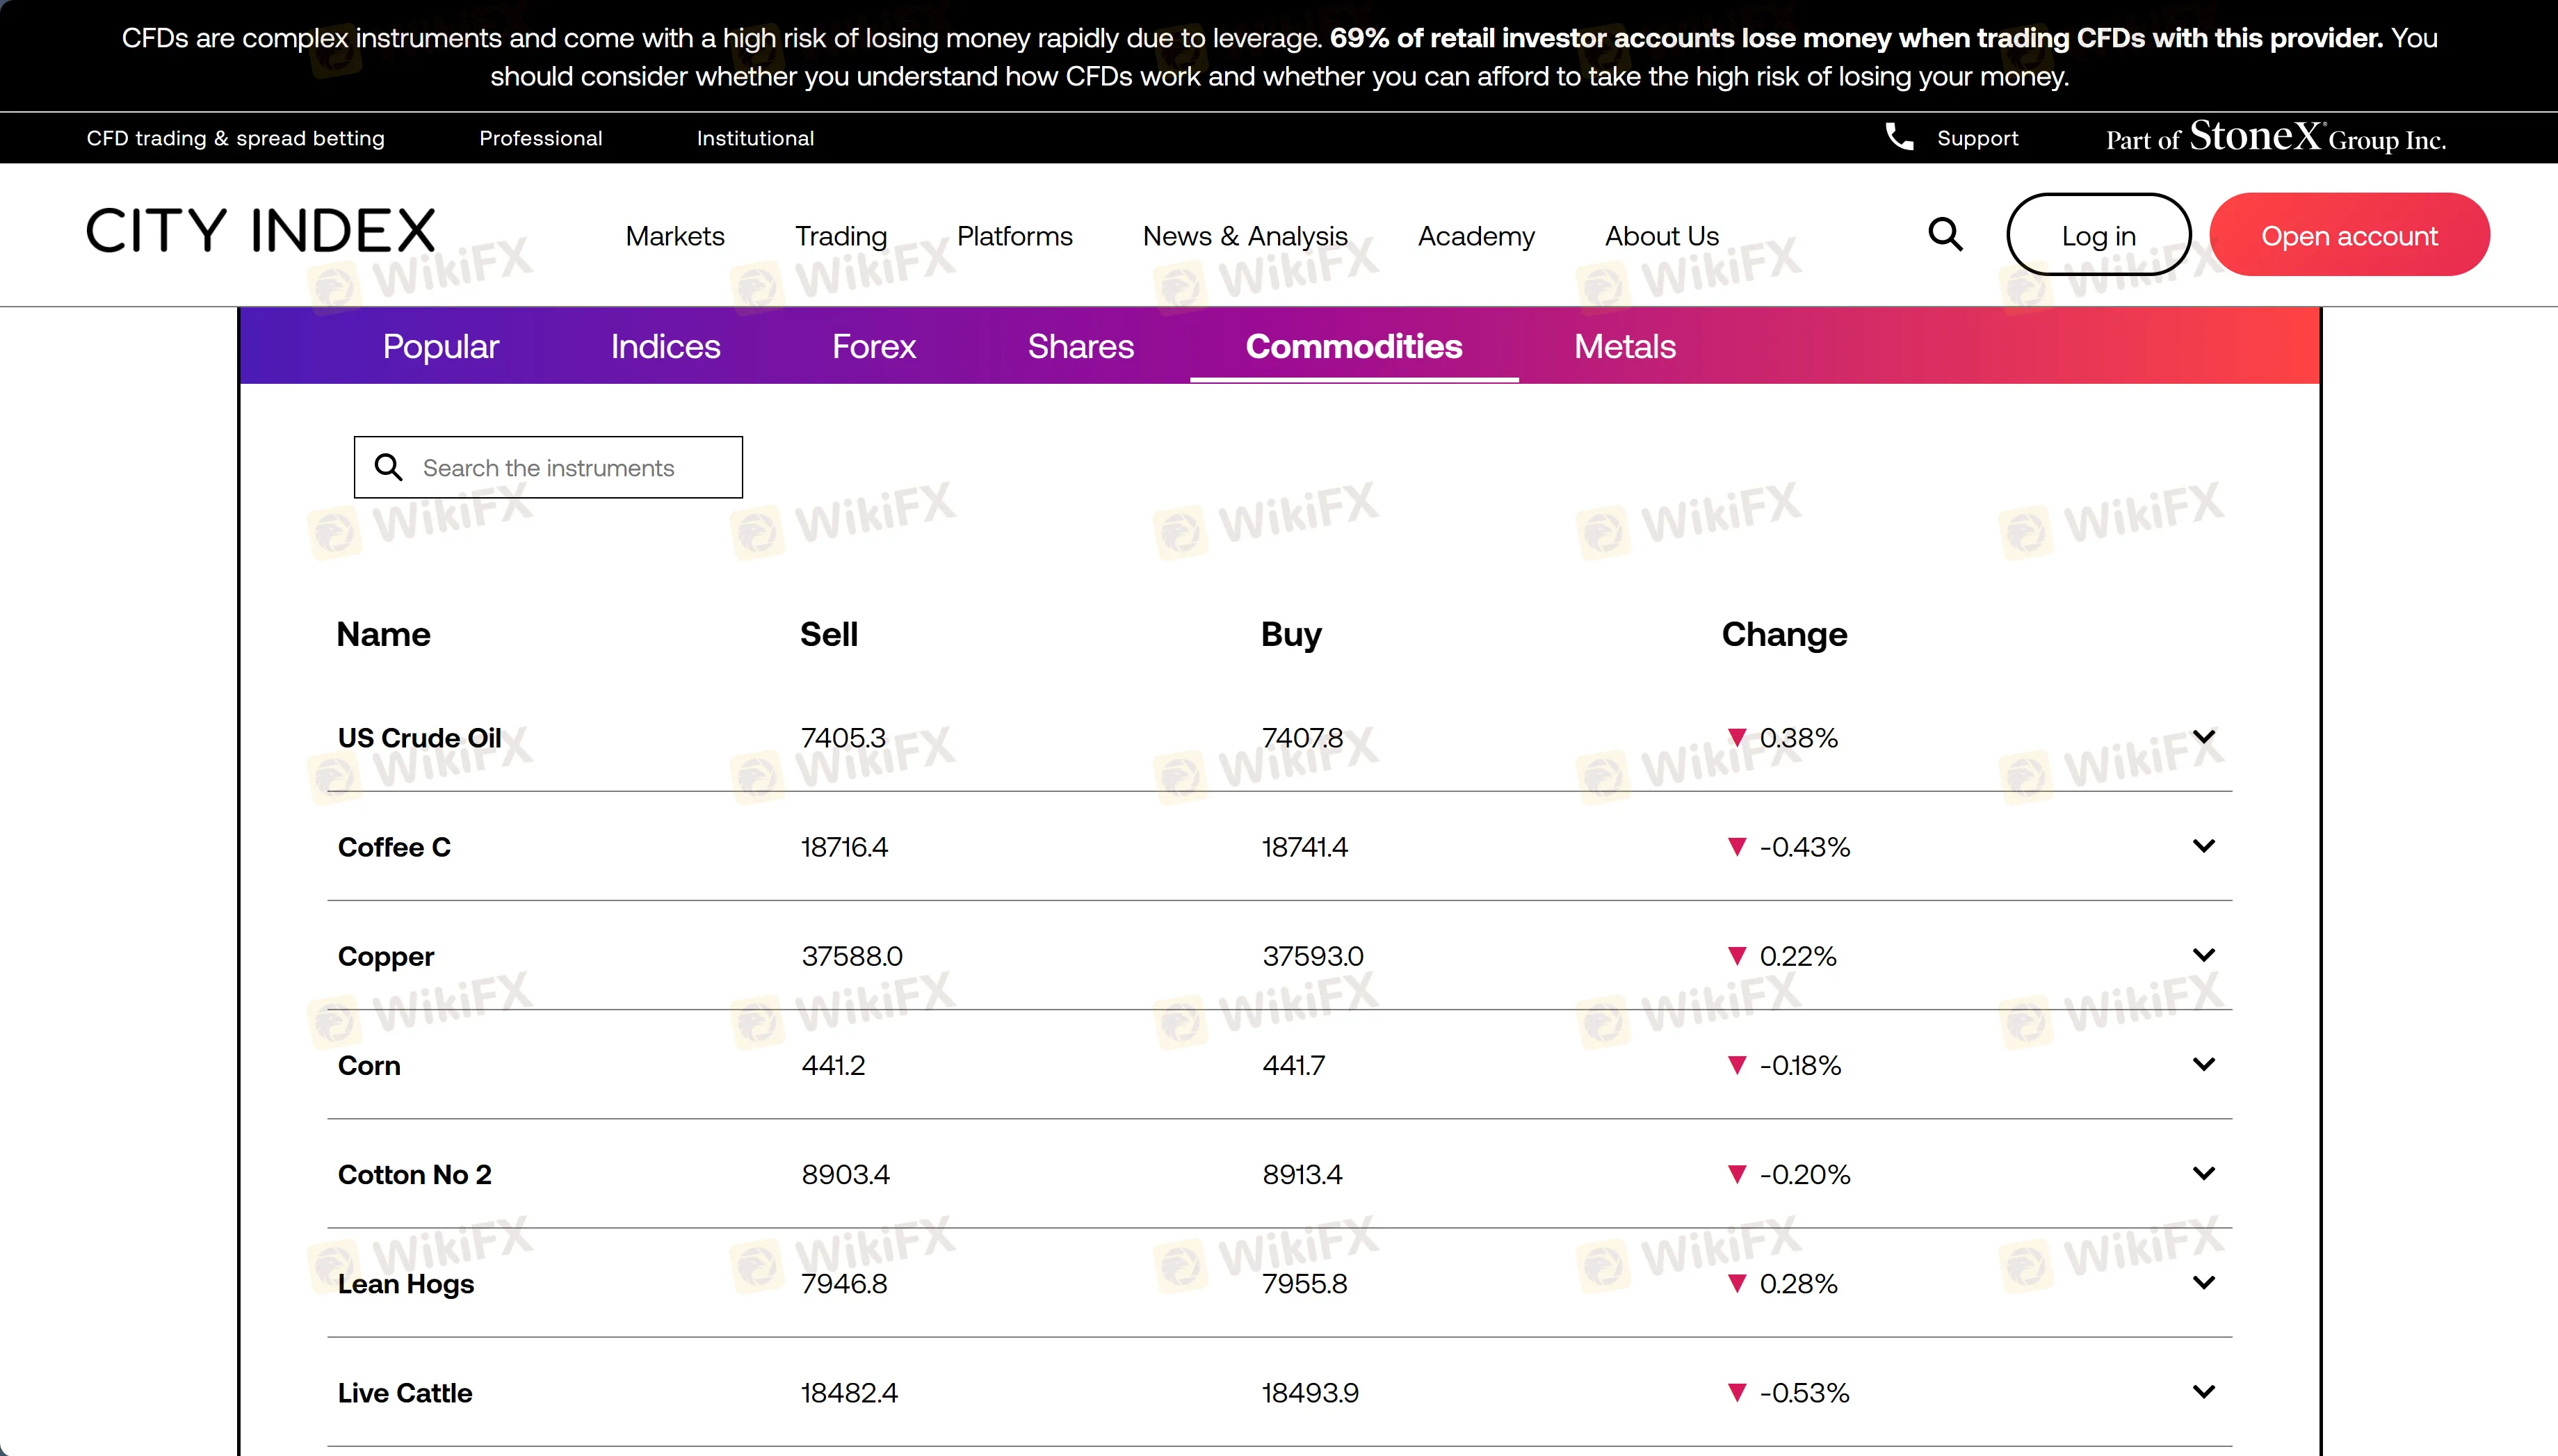Click Cotton No 2 buy price 8913.4

coord(1302,1175)
